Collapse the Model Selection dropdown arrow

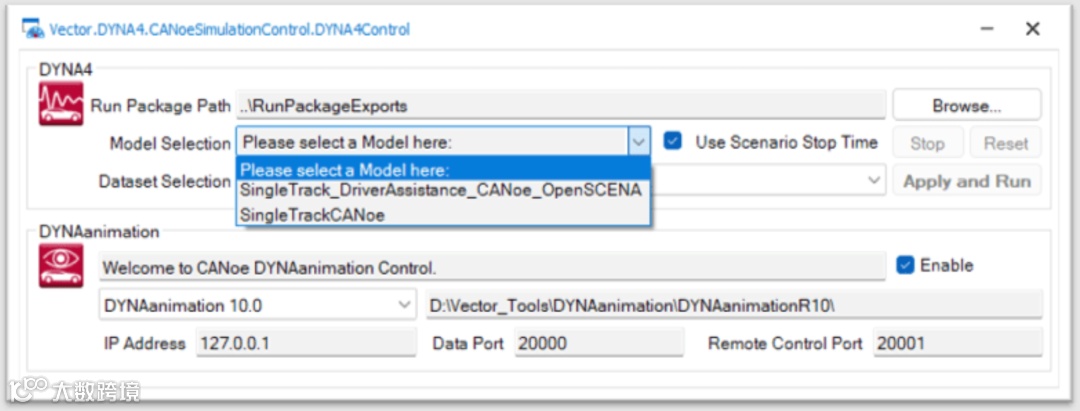(639, 143)
